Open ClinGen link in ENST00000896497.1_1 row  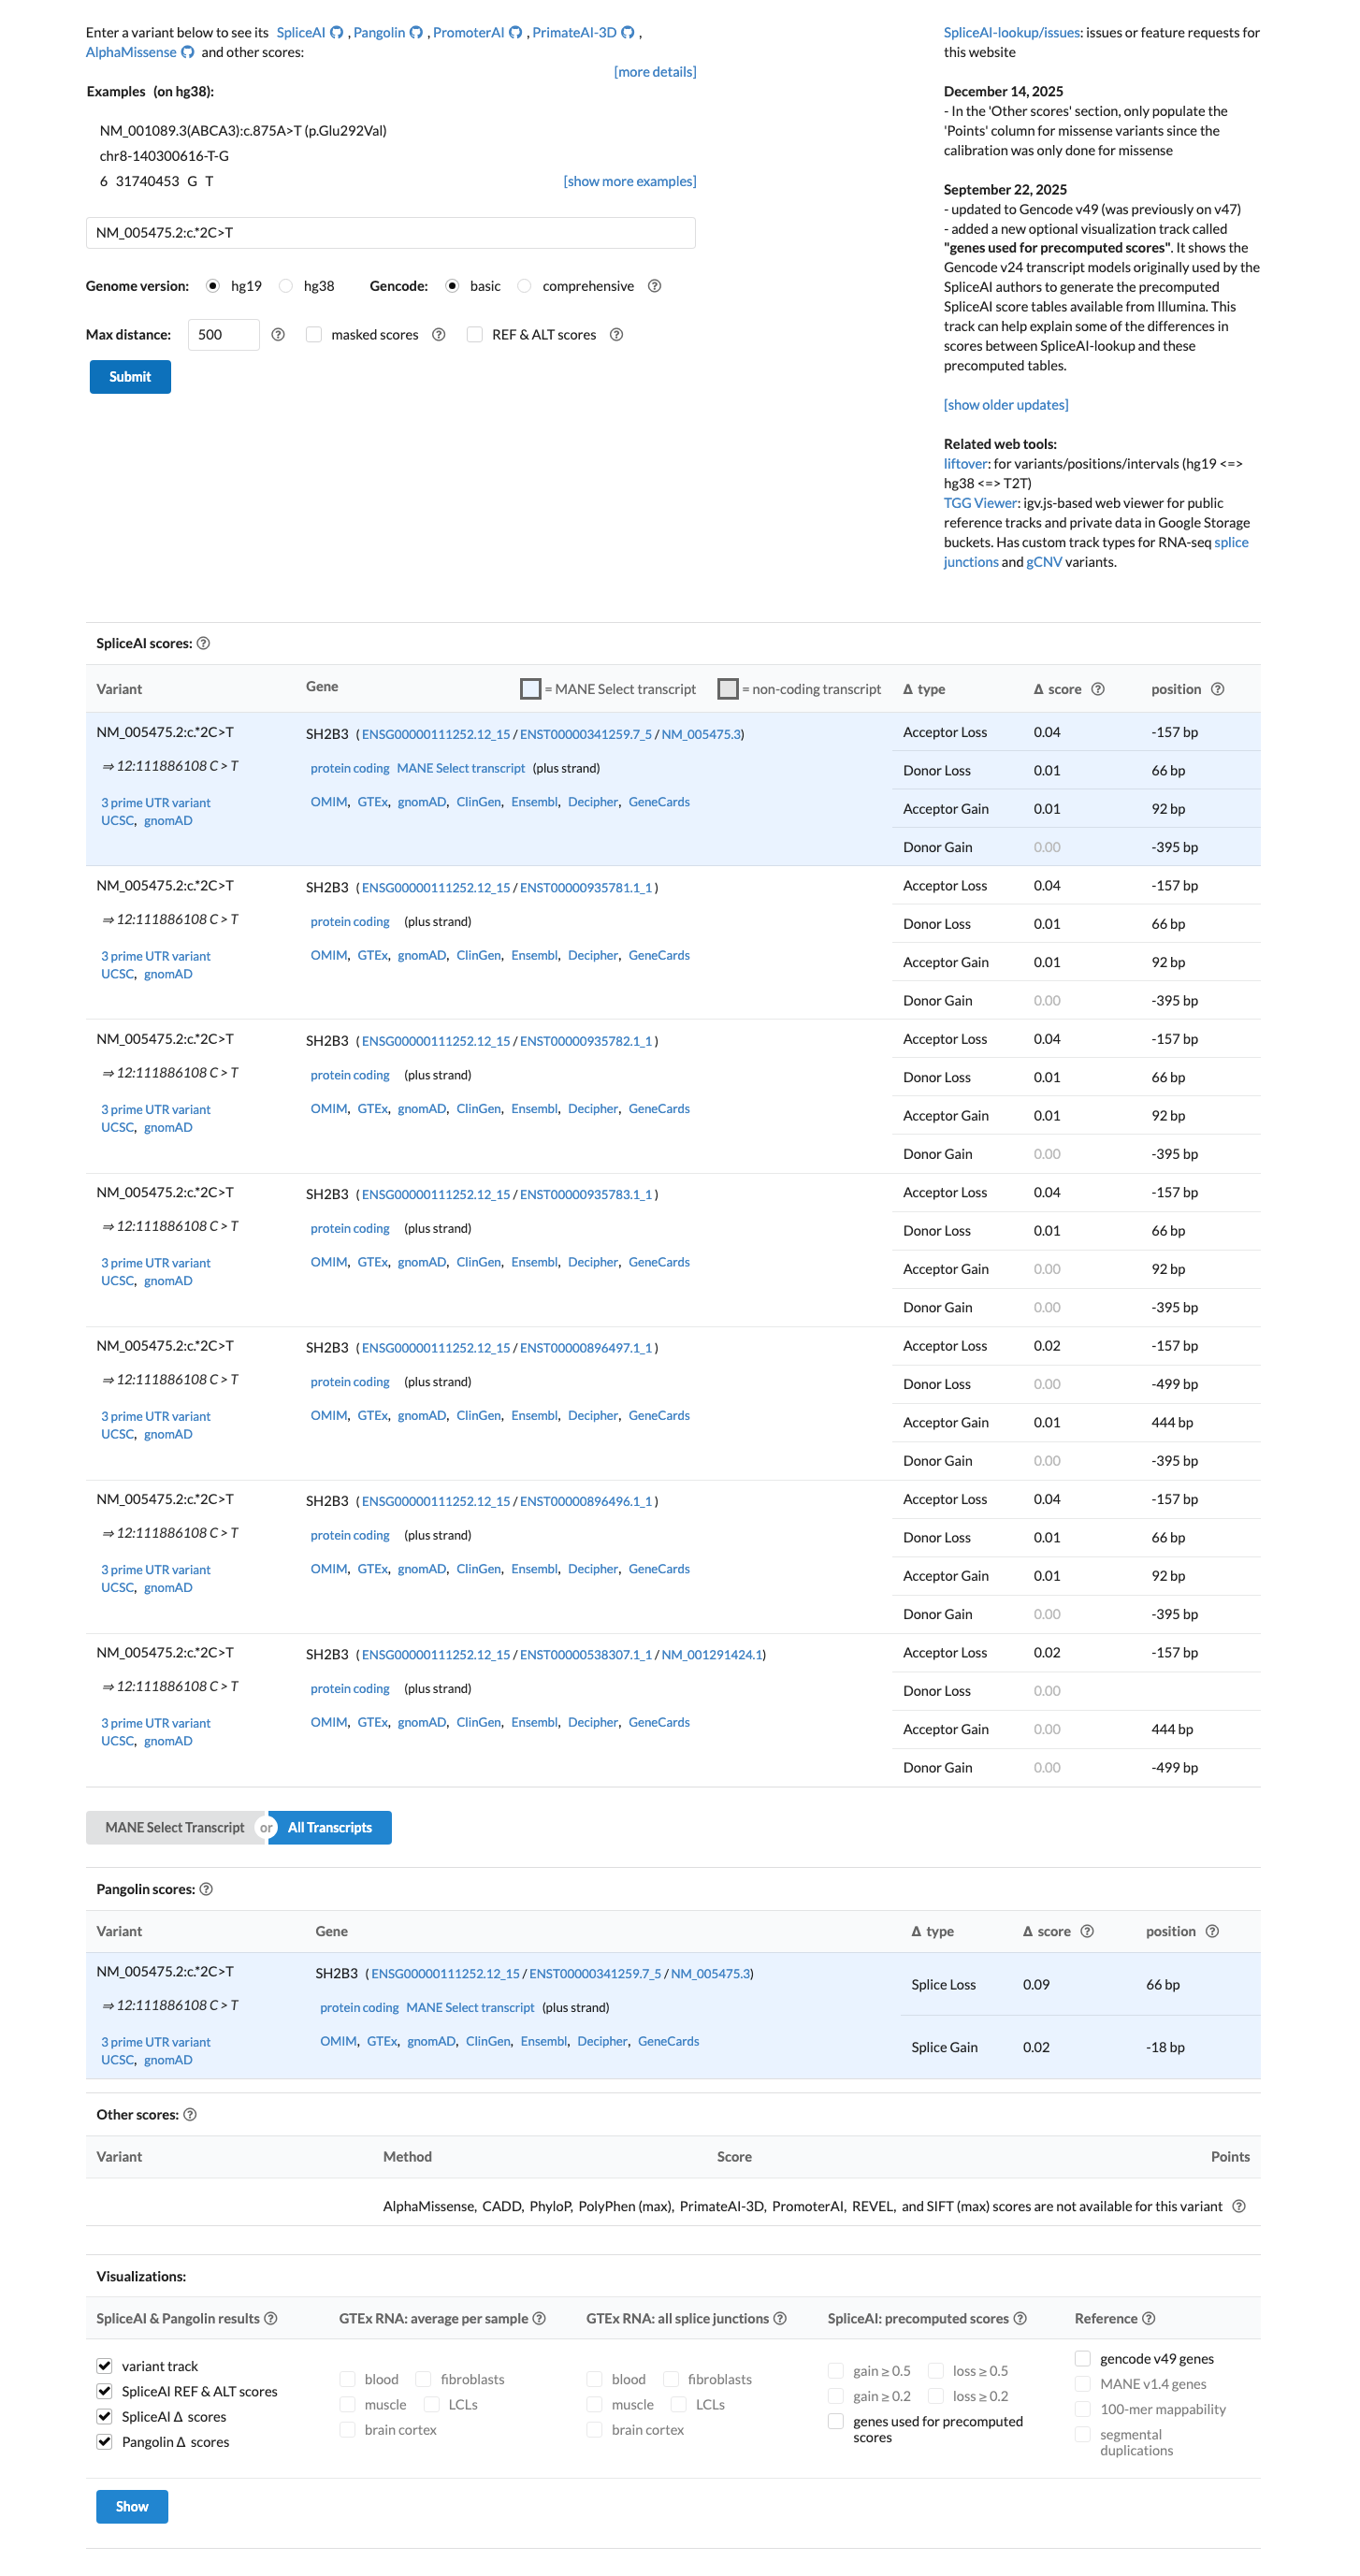(x=479, y=1416)
